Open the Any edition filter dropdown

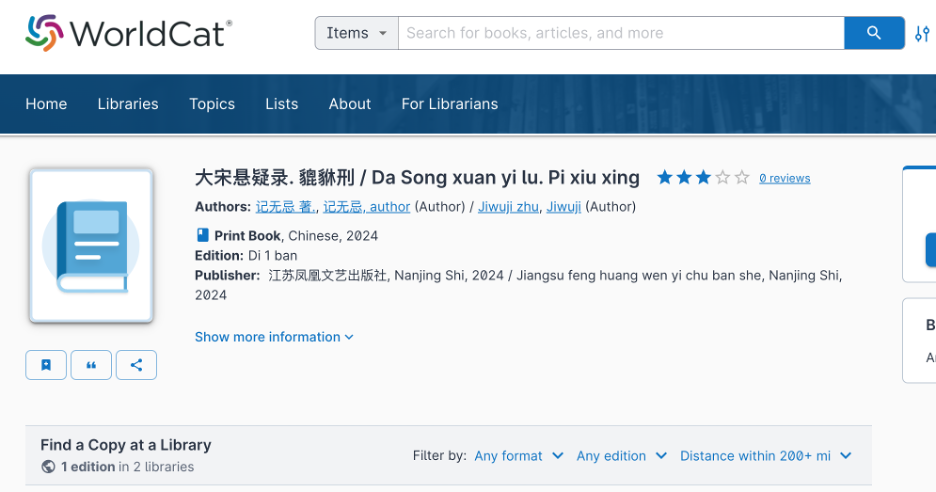click(621, 456)
